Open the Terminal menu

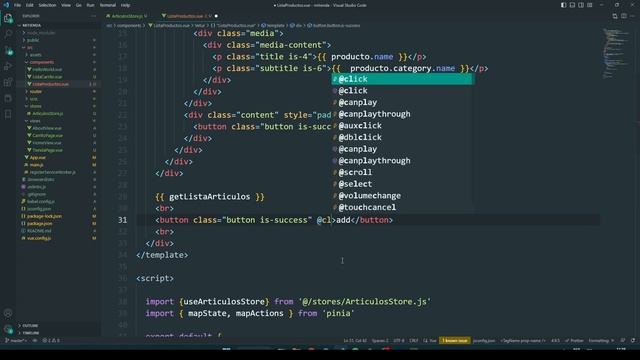point(108,5)
